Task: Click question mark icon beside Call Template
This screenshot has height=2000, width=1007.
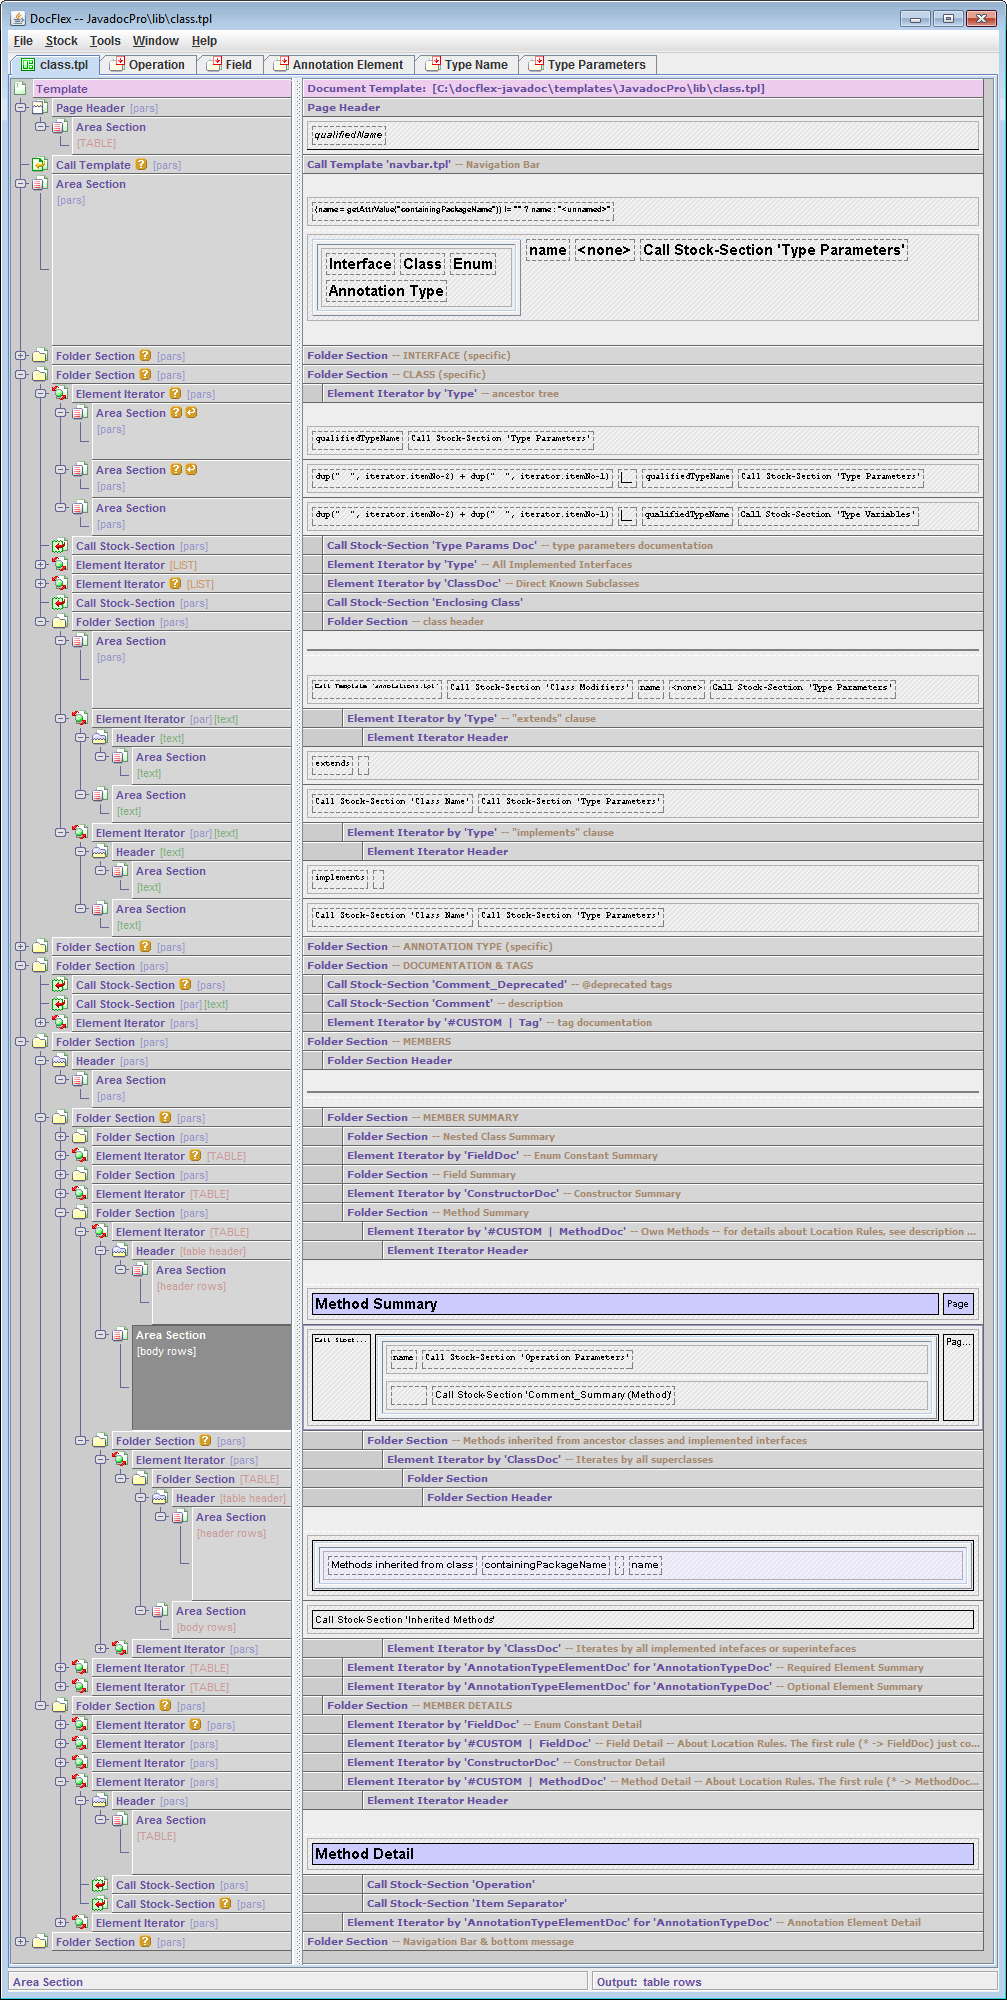Action: pyautogui.click(x=141, y=165)
